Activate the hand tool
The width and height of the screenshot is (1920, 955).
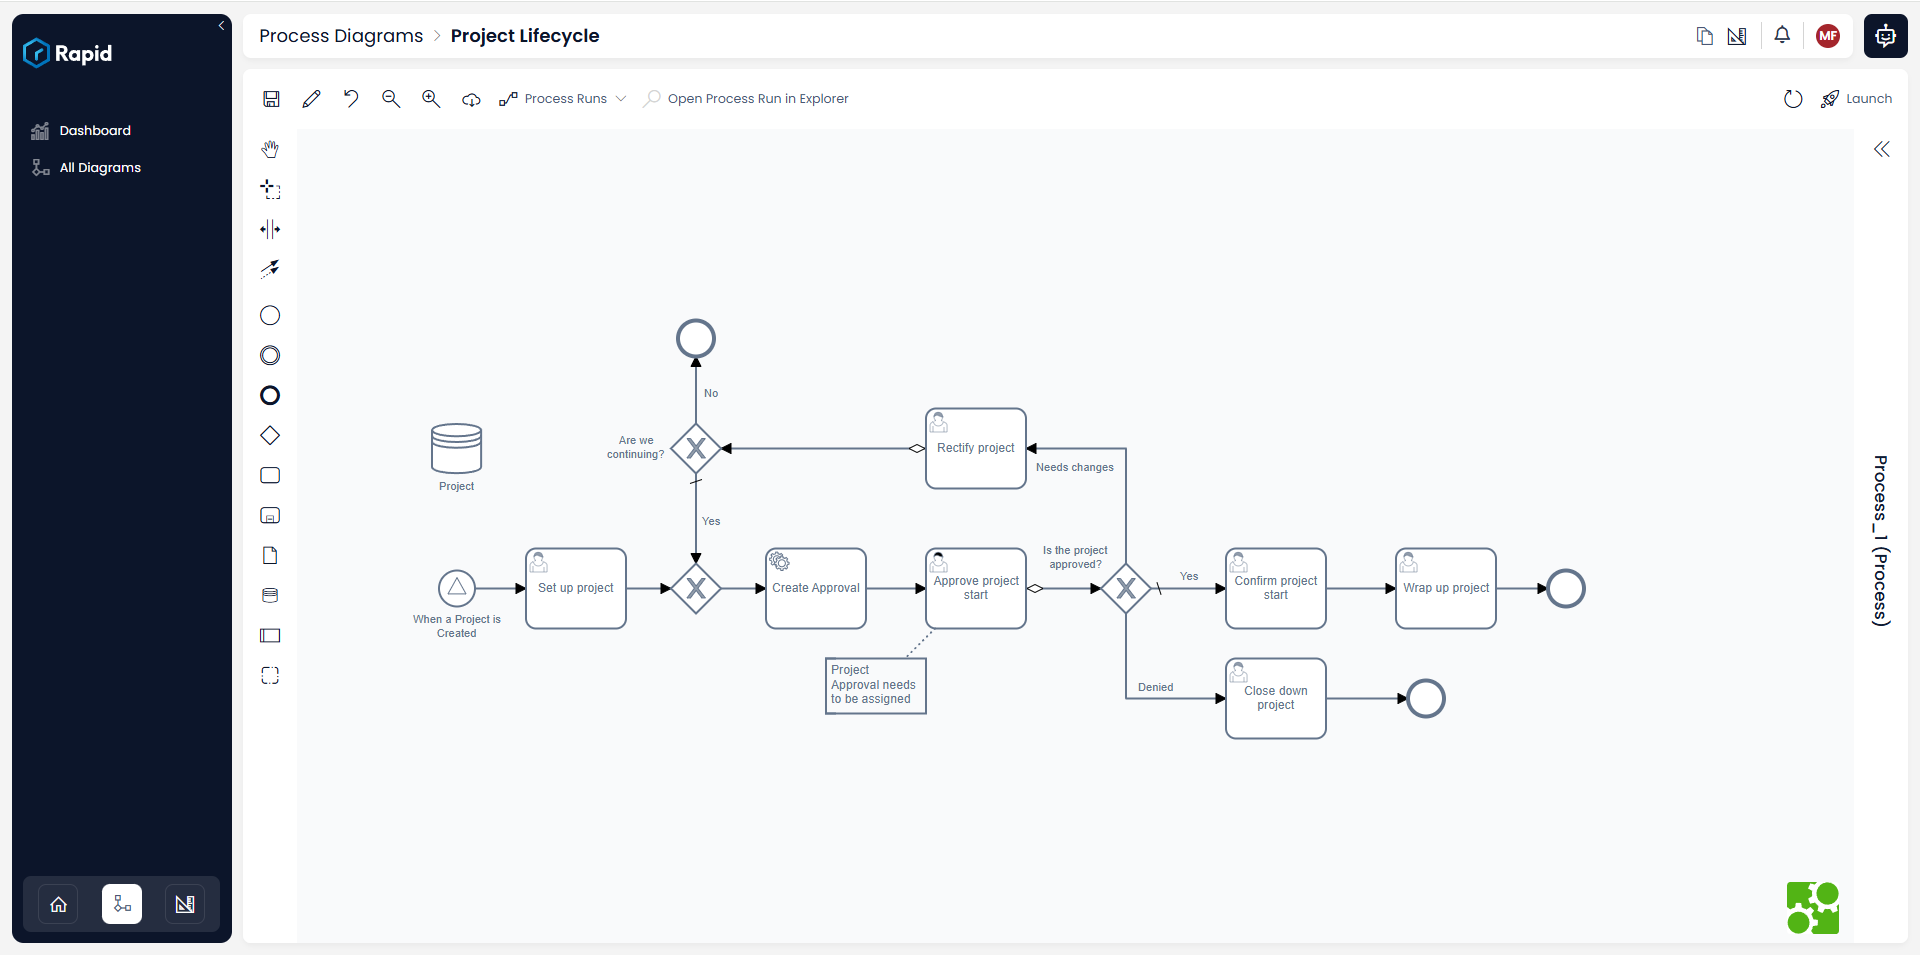coord(270,149)
